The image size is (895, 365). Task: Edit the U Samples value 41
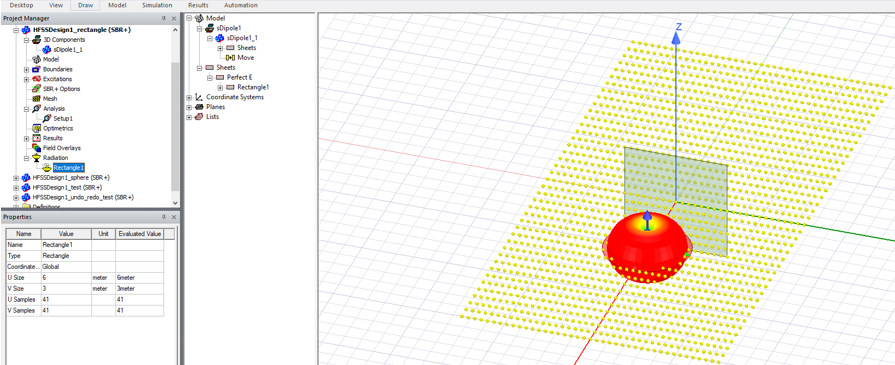tap(66, 299)
